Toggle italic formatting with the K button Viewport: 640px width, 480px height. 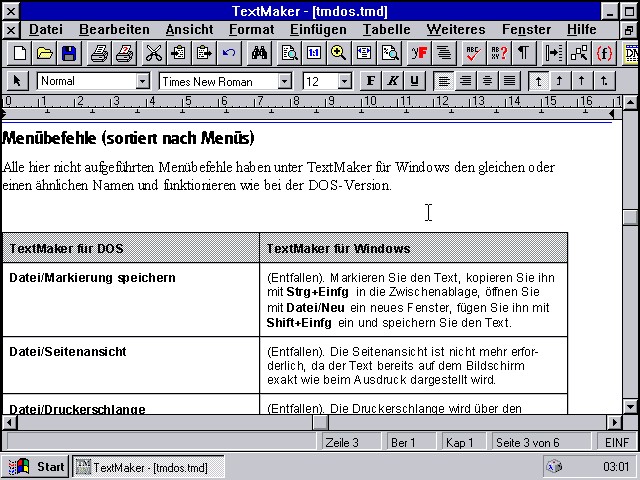coord(392,81)
